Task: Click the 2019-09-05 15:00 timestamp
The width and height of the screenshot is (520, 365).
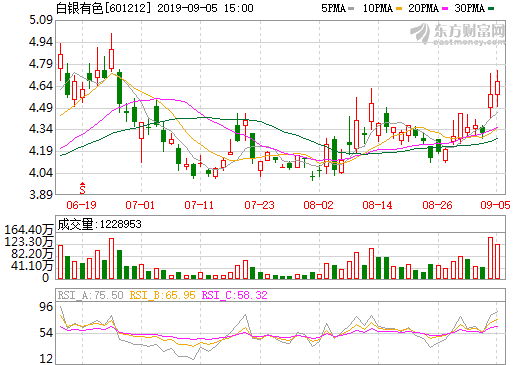Action: tap(205, 8)
